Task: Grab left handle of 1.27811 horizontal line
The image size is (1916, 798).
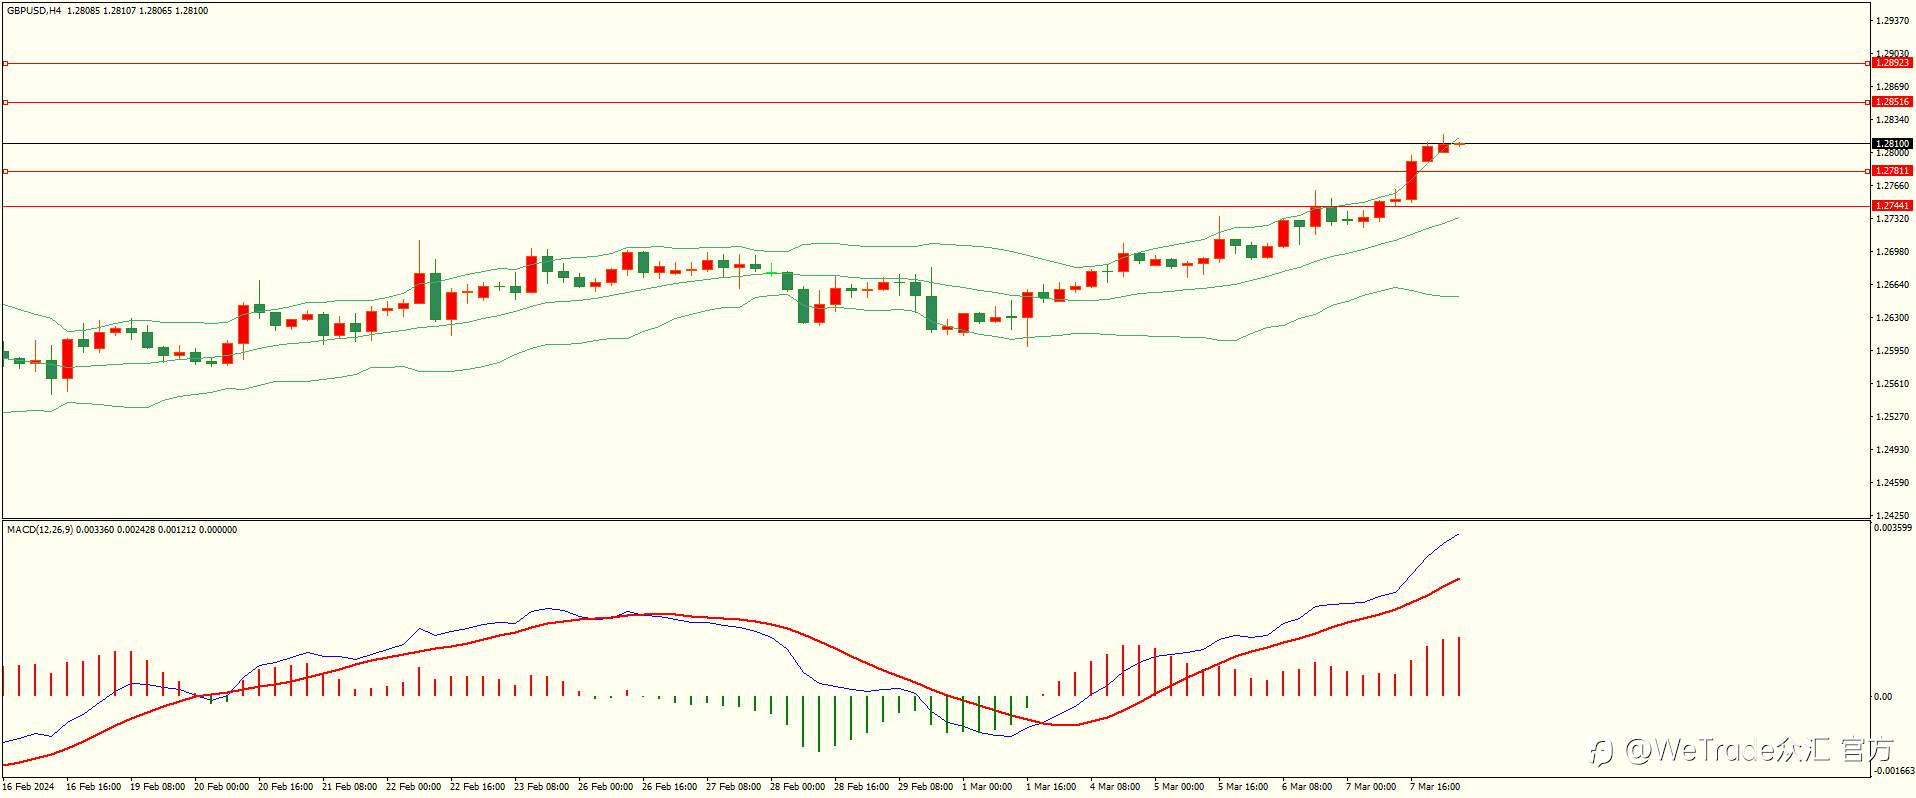Action: [x=5, y=171]
